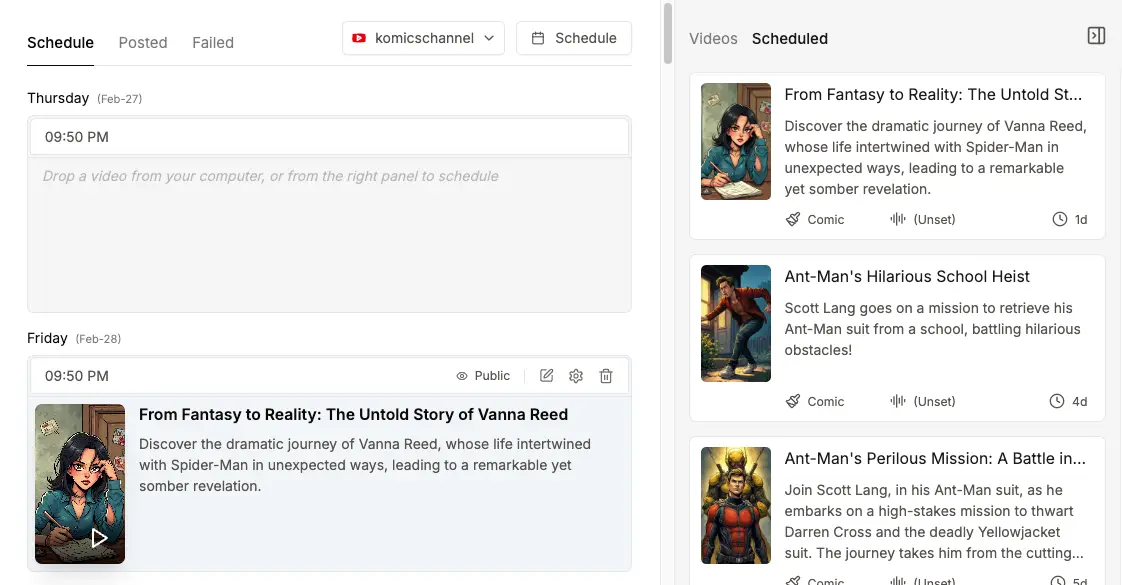
Task: Open From Fantasy to Reality title in Friday slot
Action: click(x=353, y=415)
